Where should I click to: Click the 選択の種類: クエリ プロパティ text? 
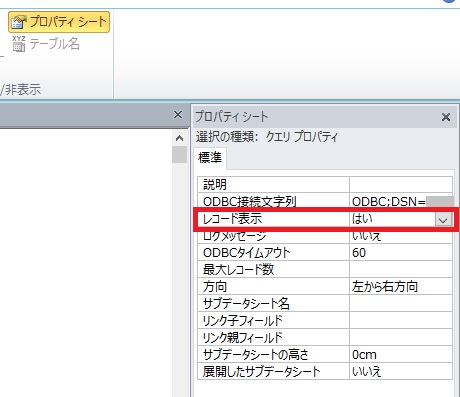click(x=267, y=137)
